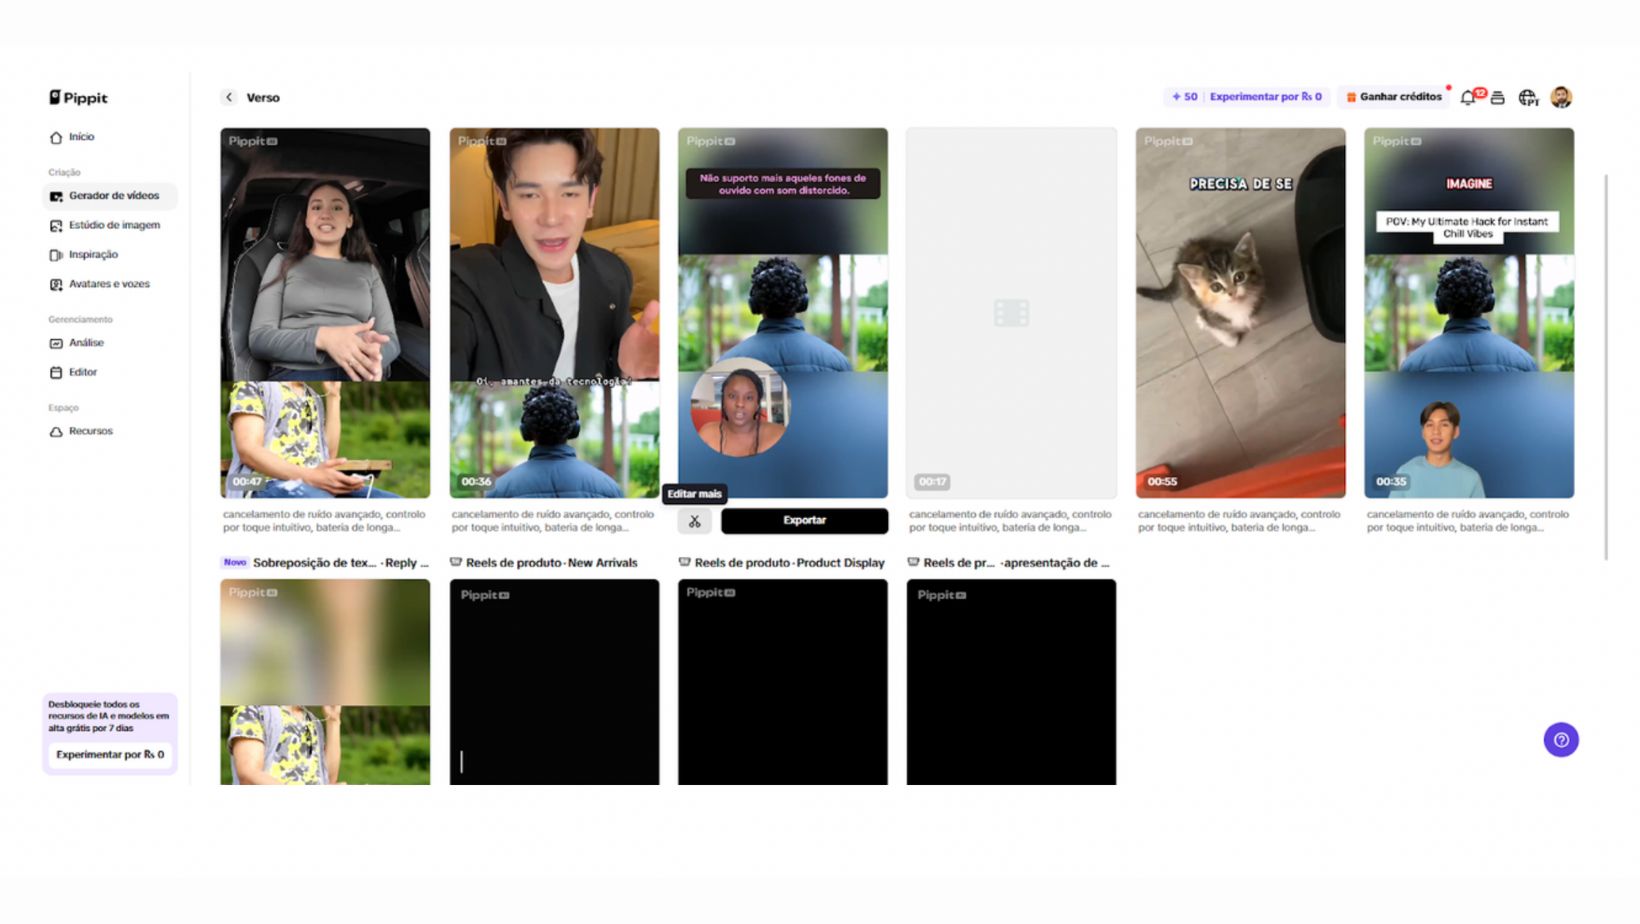Image resolution: width=1640 pixels, height=924 pixels.
Task: Click the user profile avatar
Action: pyautogui.click(x=1561, y=97)
